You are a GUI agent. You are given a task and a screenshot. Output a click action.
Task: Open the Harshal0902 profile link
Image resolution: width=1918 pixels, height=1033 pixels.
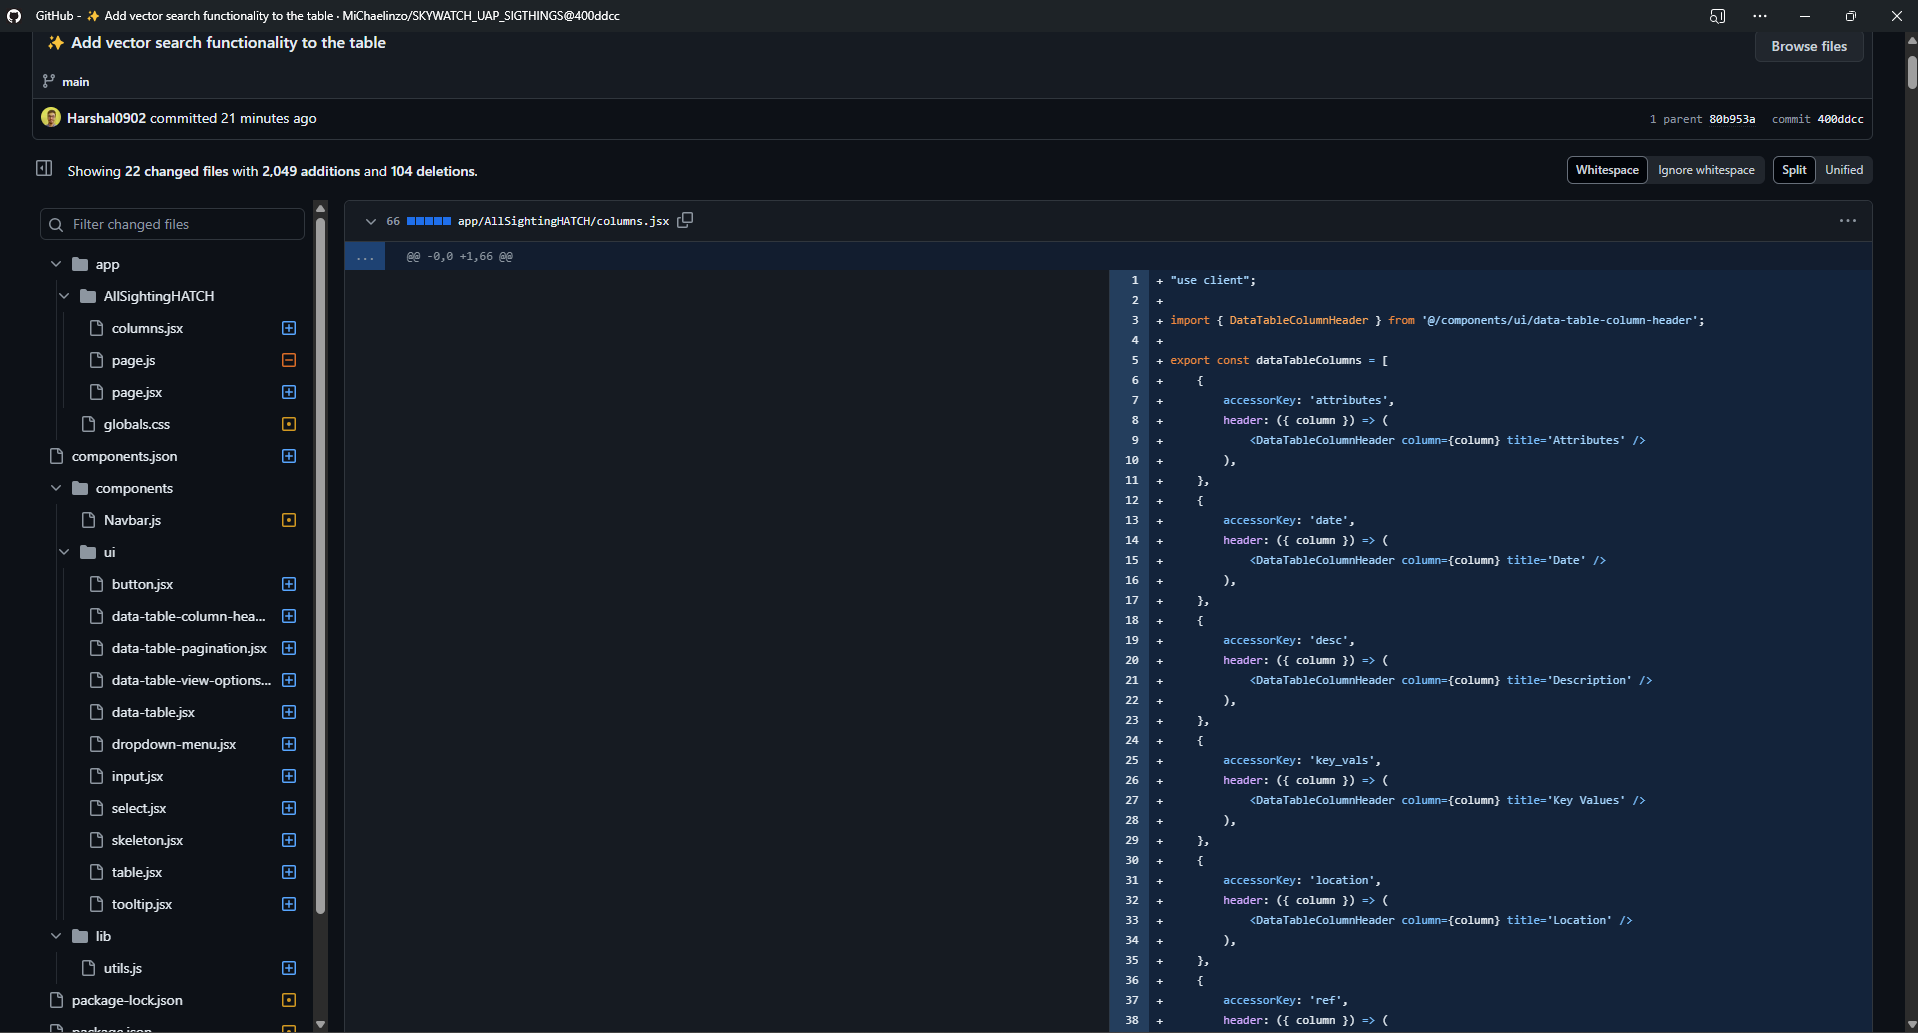pos(106,118)
